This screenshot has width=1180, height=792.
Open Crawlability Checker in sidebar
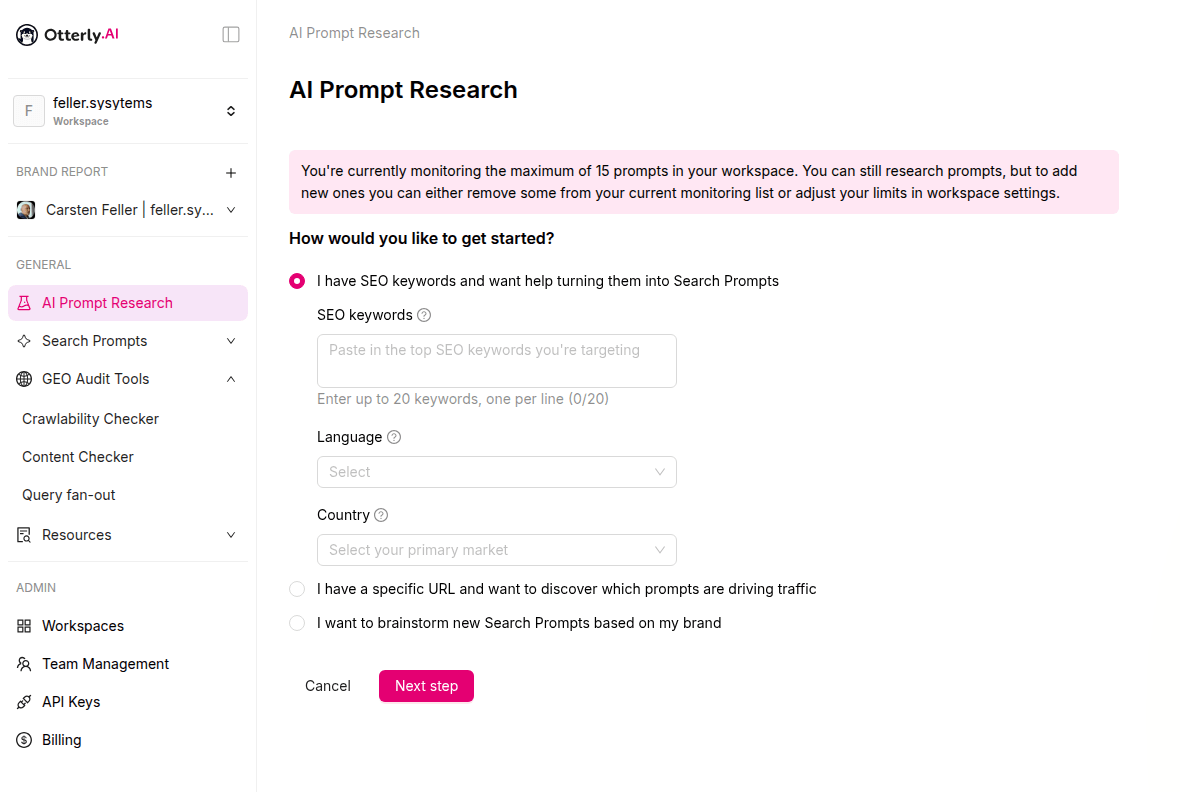pyautogui.click(x=90, y=419)
